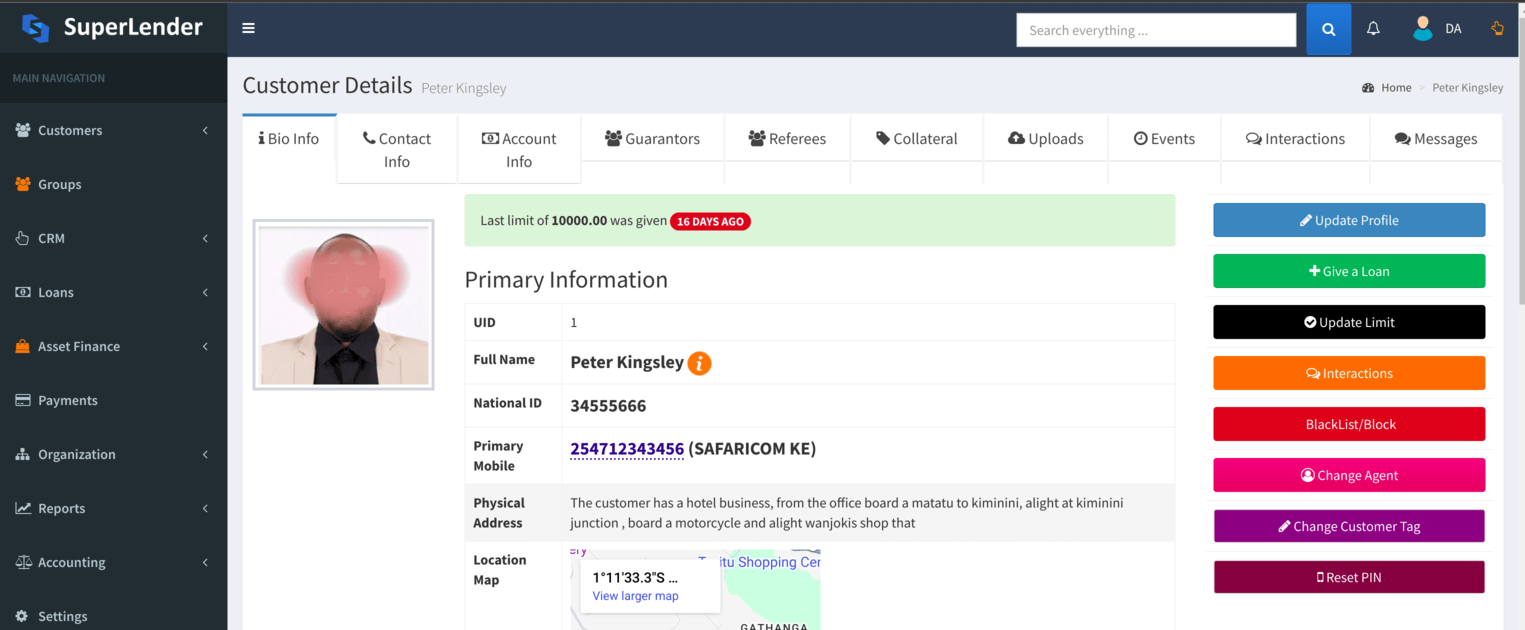1525x630 pixels.
Task: Click the purple Change Customer Tag button
Action: [1349, 526]
